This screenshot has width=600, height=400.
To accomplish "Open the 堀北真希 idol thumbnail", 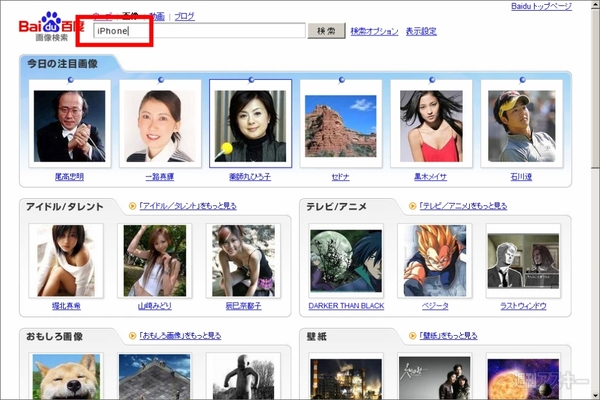I will pyautogui.click(x=66, y=260).
